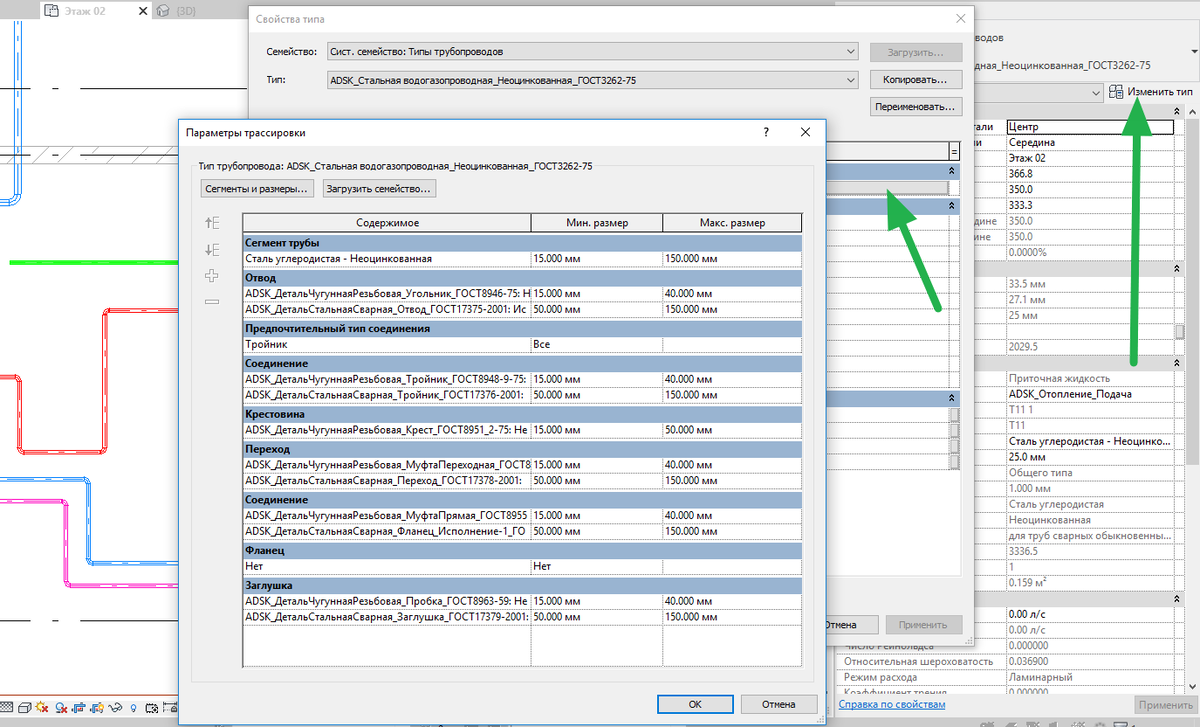Click the Изменить тип edit-type icon
Screen dimensions: 1200x727
coord(1116,91)
